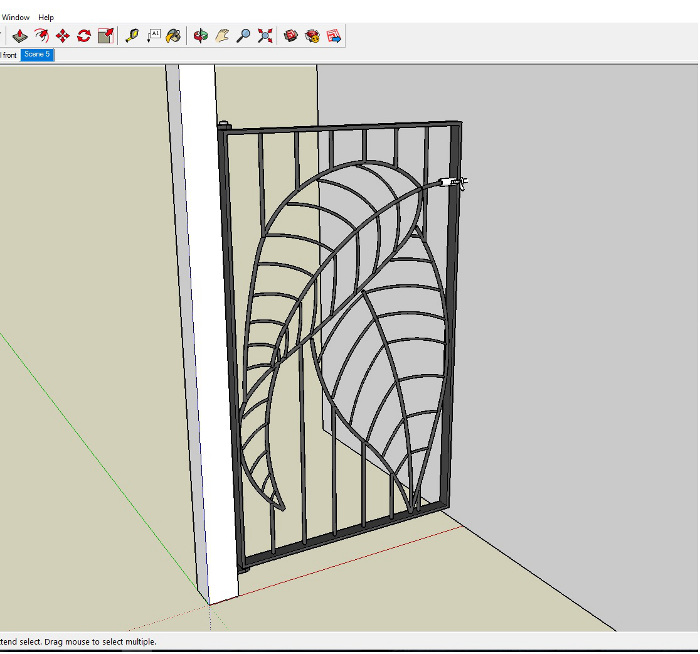
Task: Choose the Rotate tool
Action: point(84,36)
